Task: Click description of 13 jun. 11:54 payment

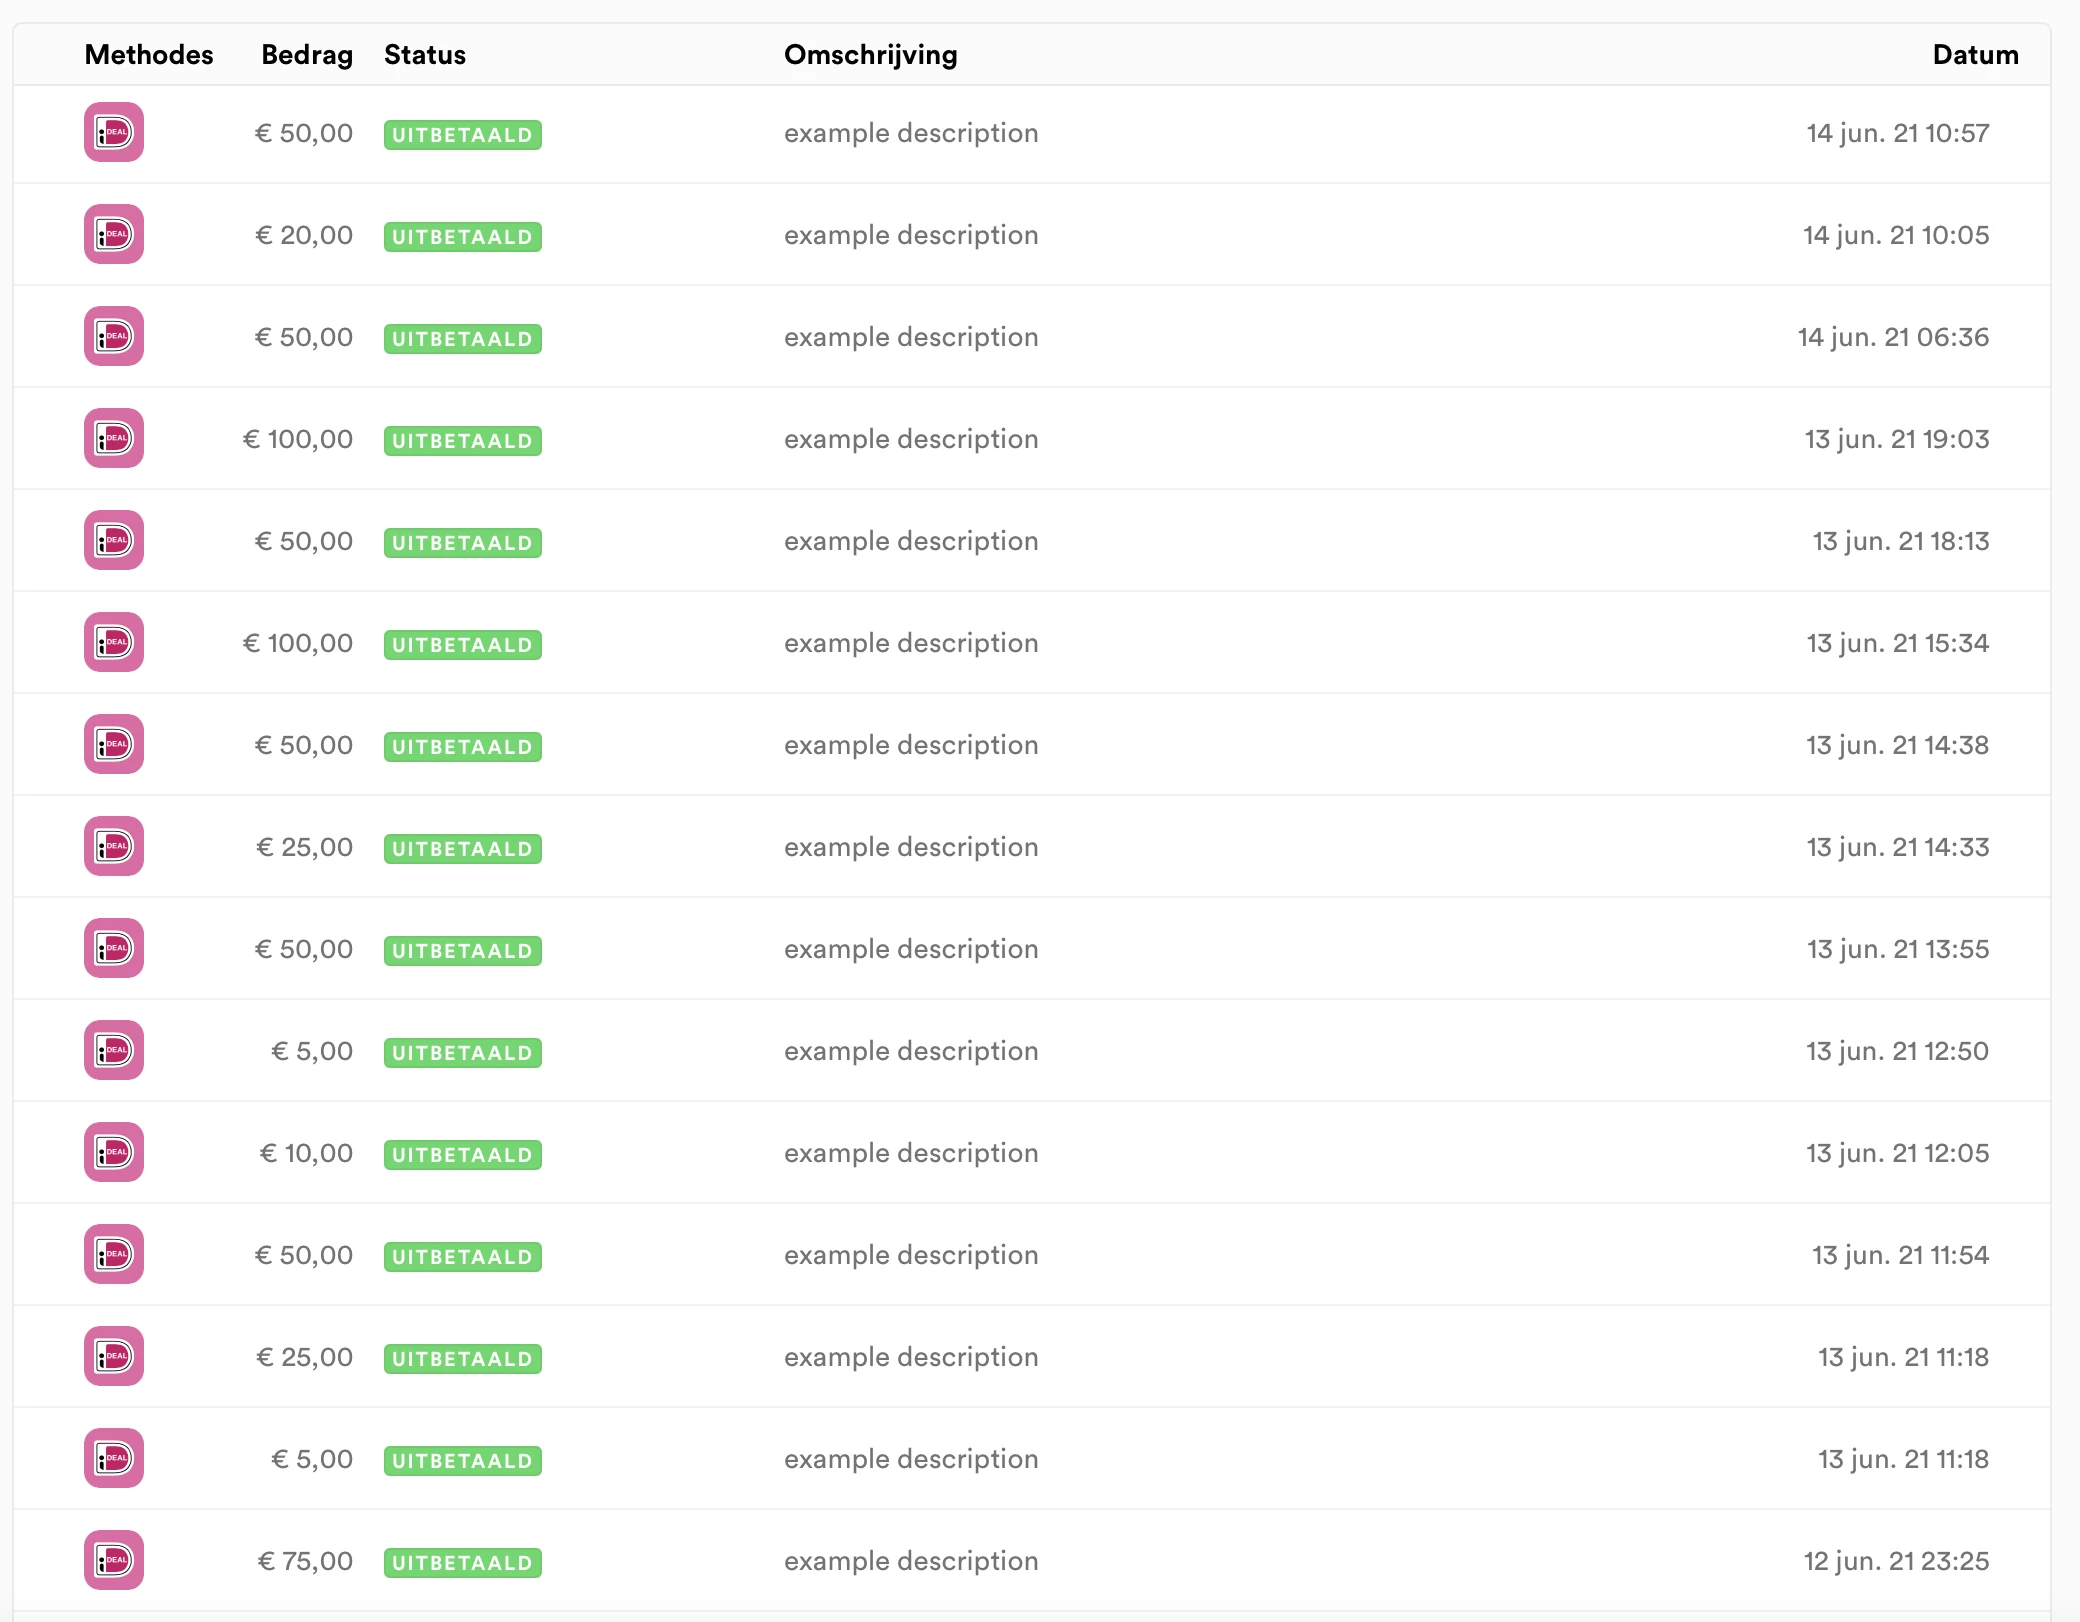Action: (911, 1255)
